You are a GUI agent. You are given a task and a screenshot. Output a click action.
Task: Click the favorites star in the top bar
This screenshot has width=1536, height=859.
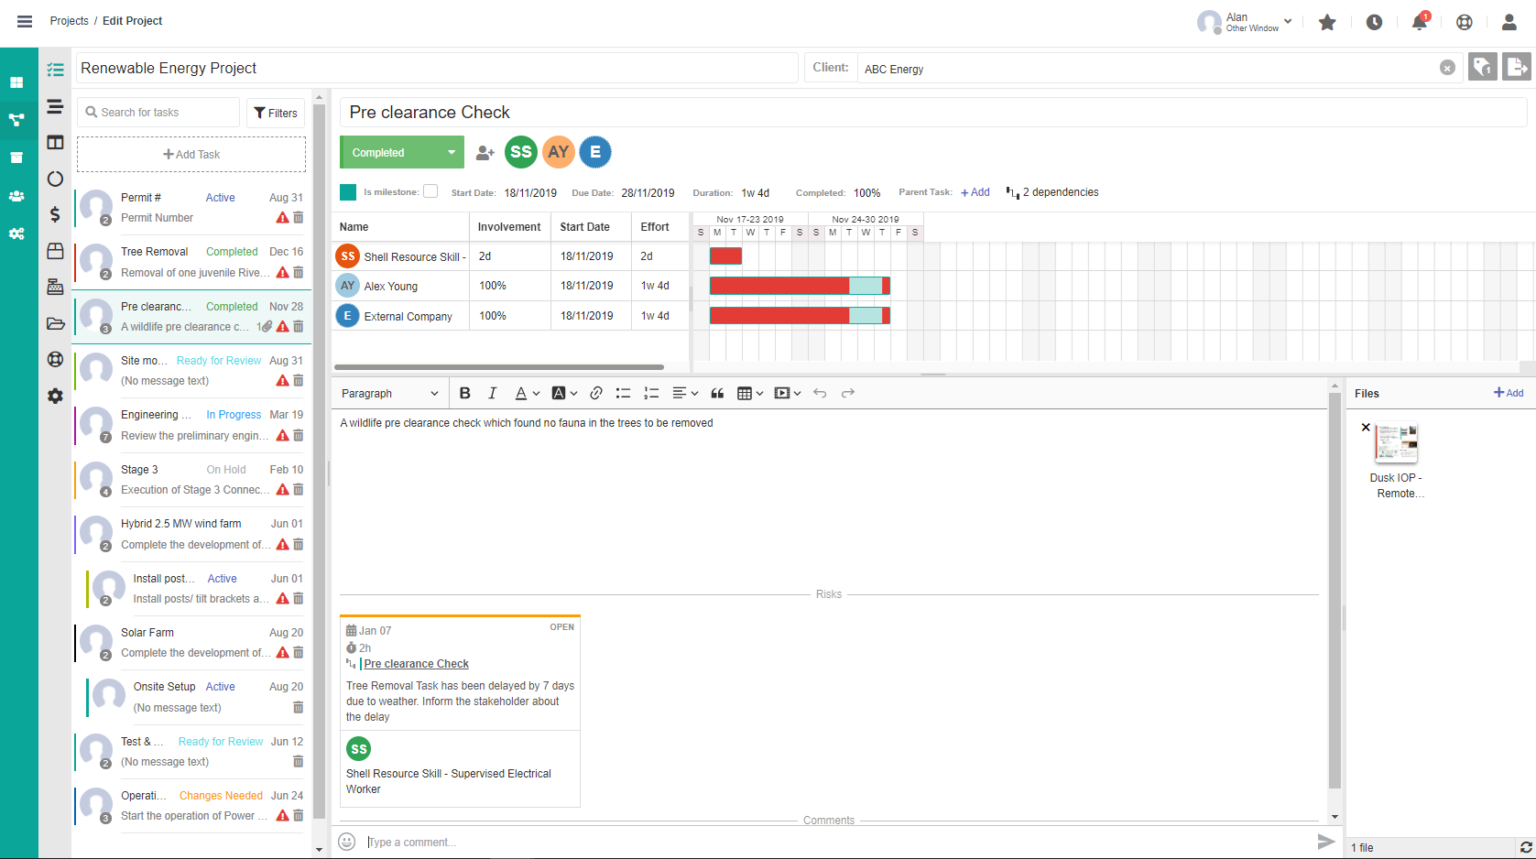coord(1327,21)
